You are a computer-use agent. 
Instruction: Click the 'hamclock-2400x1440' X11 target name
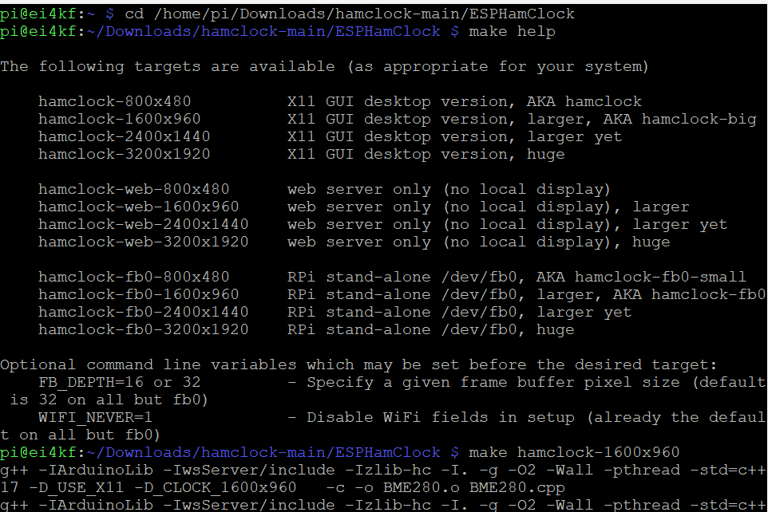(124, 137)
